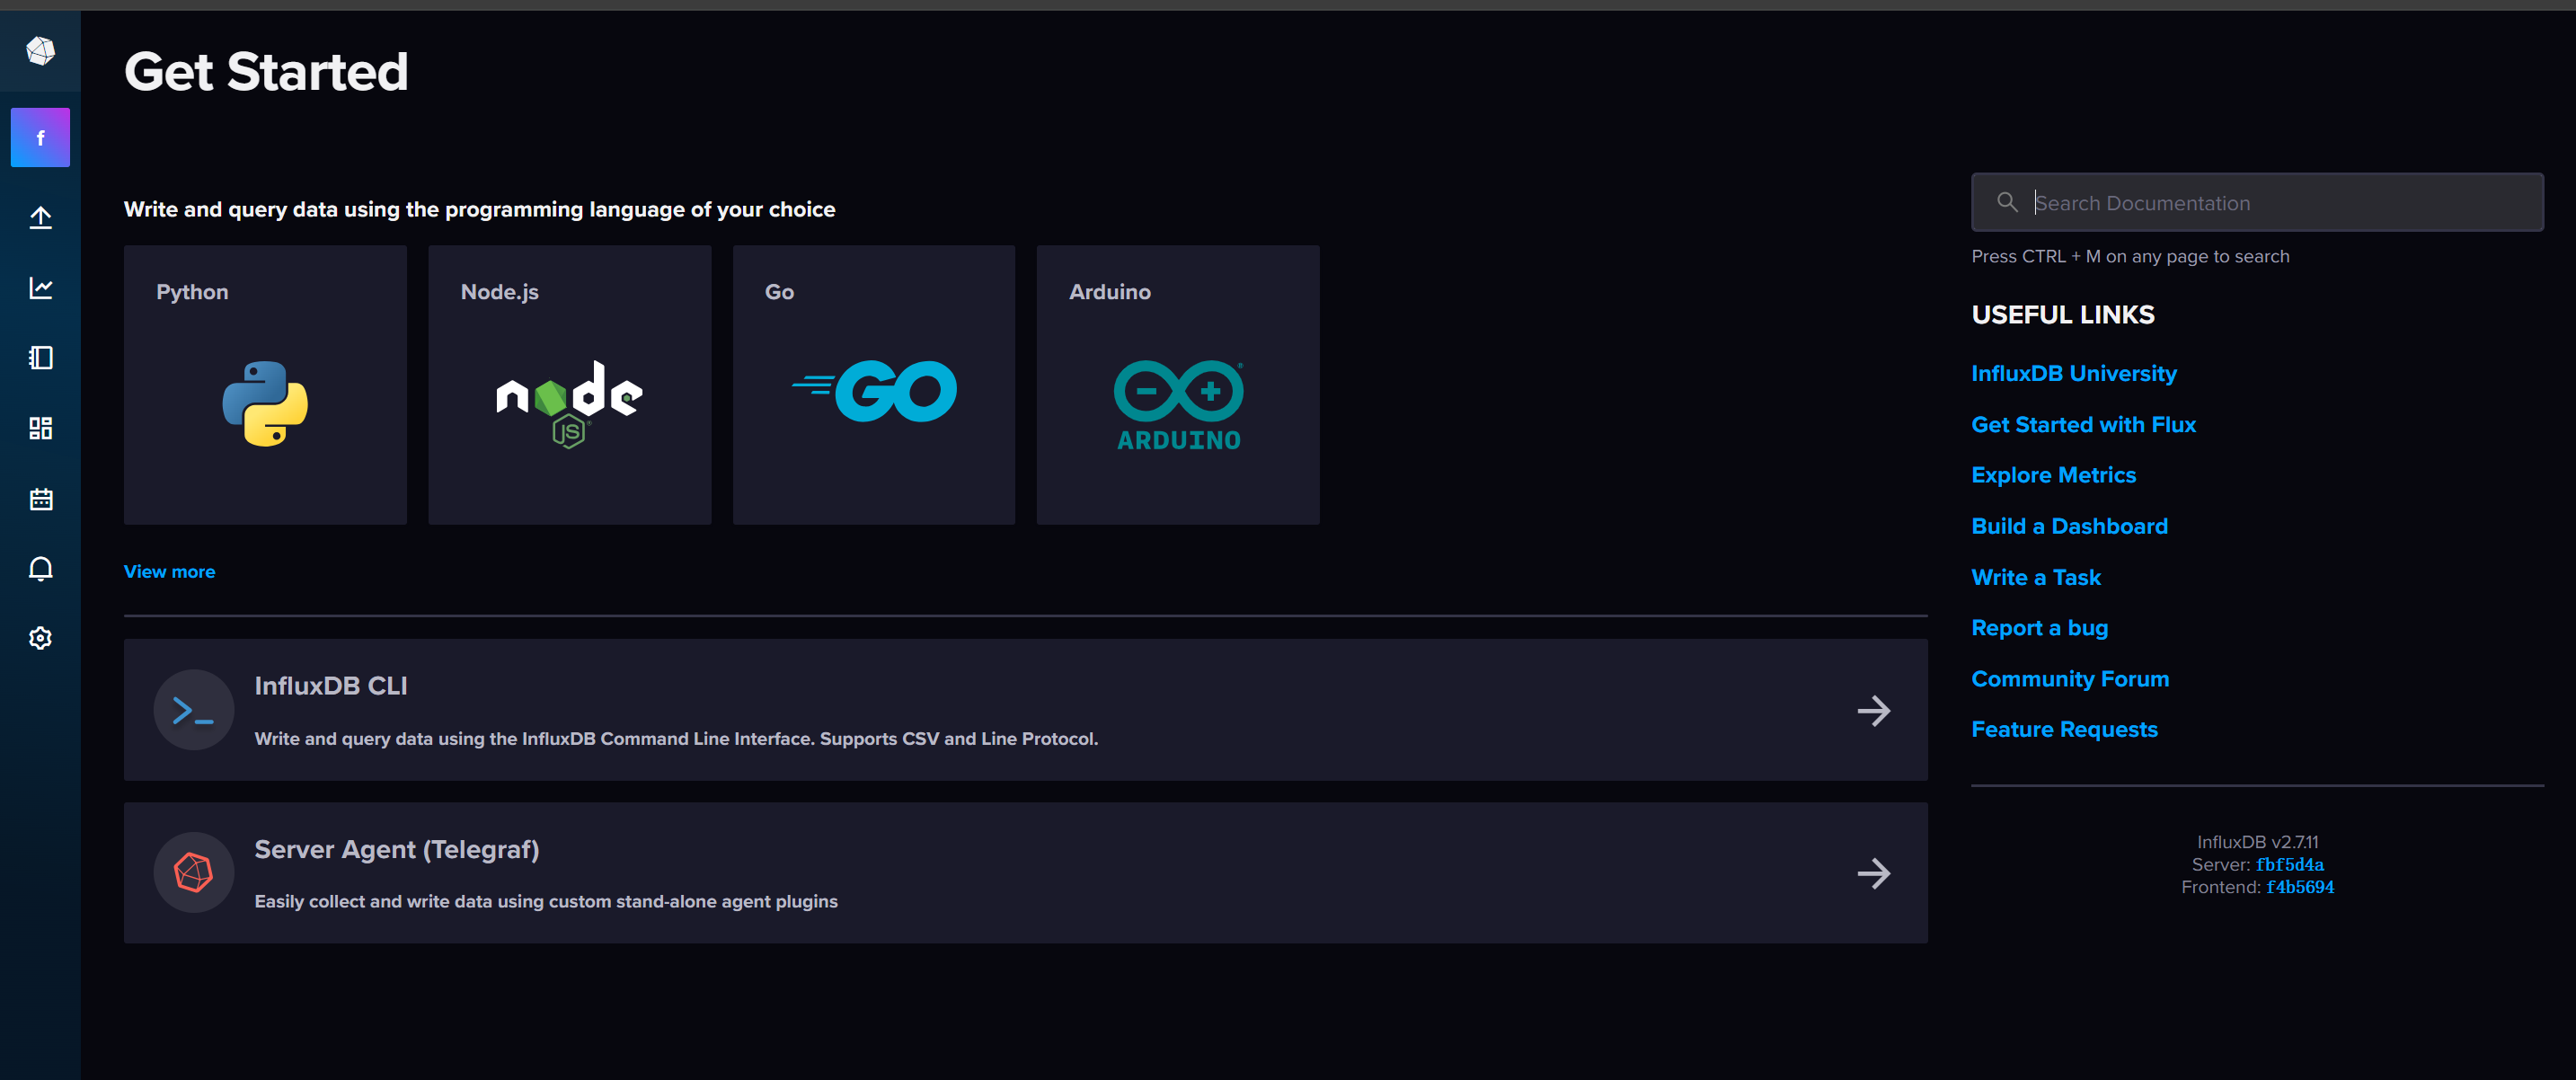2576x1080 pixels.
Task: Open Data Explorer graph icon
Action: pyautogui.click(x=40, y=288)
